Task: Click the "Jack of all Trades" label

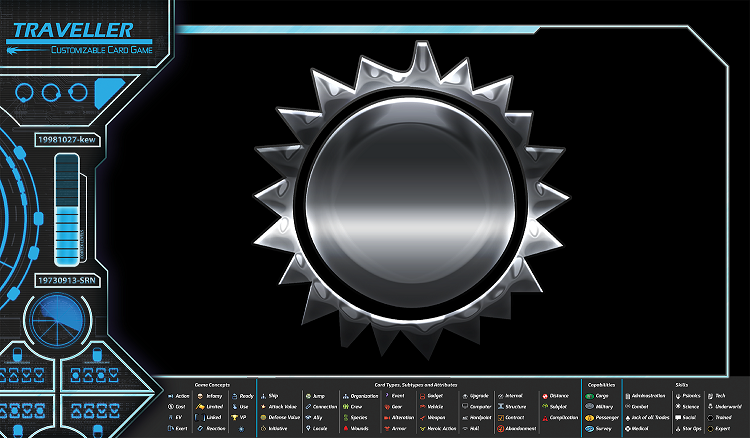Action: click(x=651, y=417)
